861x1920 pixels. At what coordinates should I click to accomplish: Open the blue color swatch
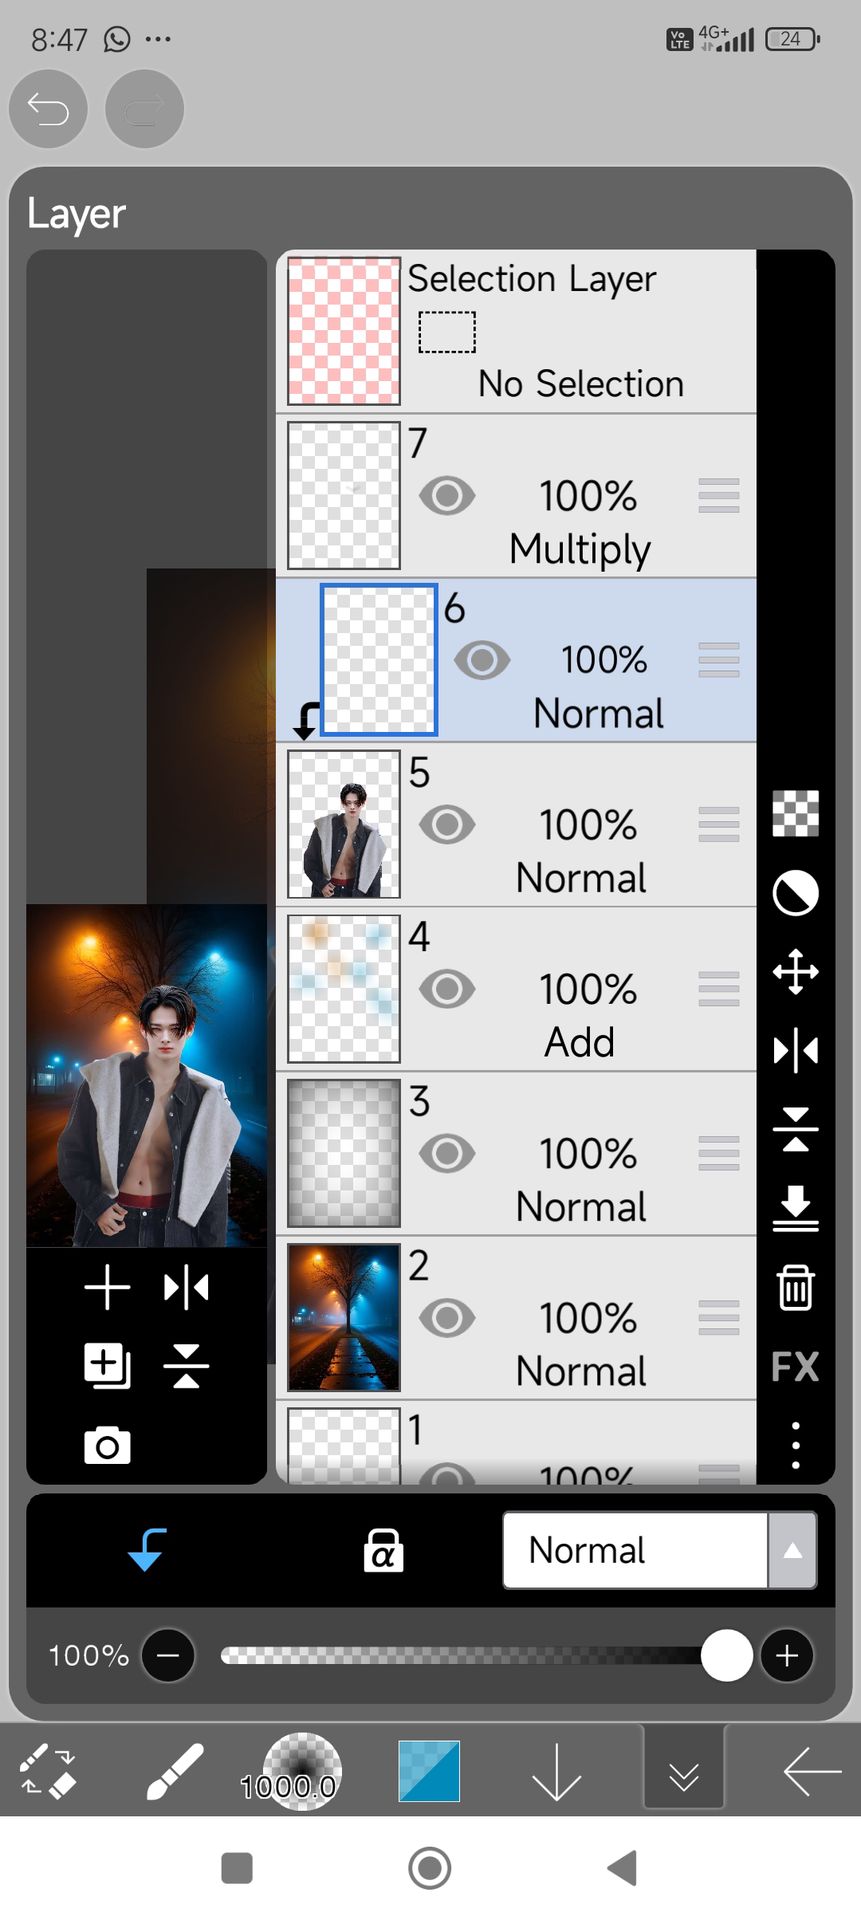point(429,1771)
